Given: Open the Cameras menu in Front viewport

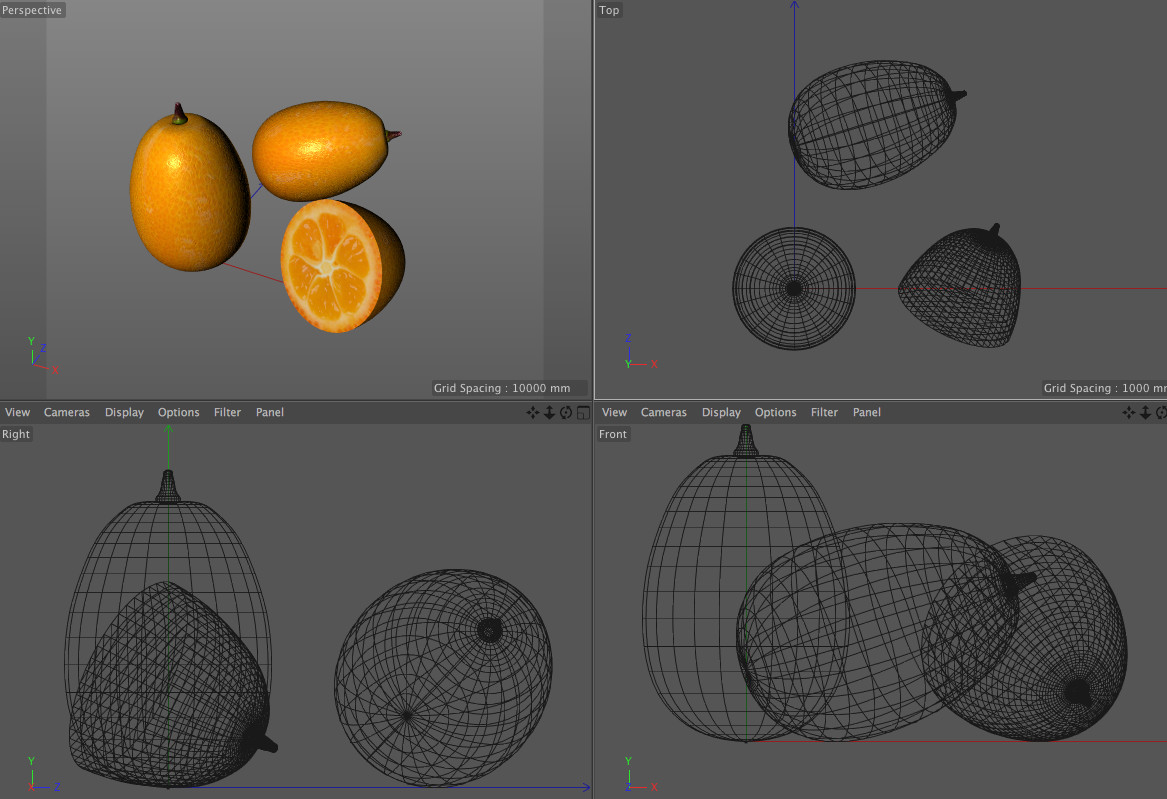Looking at the screenshot, I should coord(663,413).
